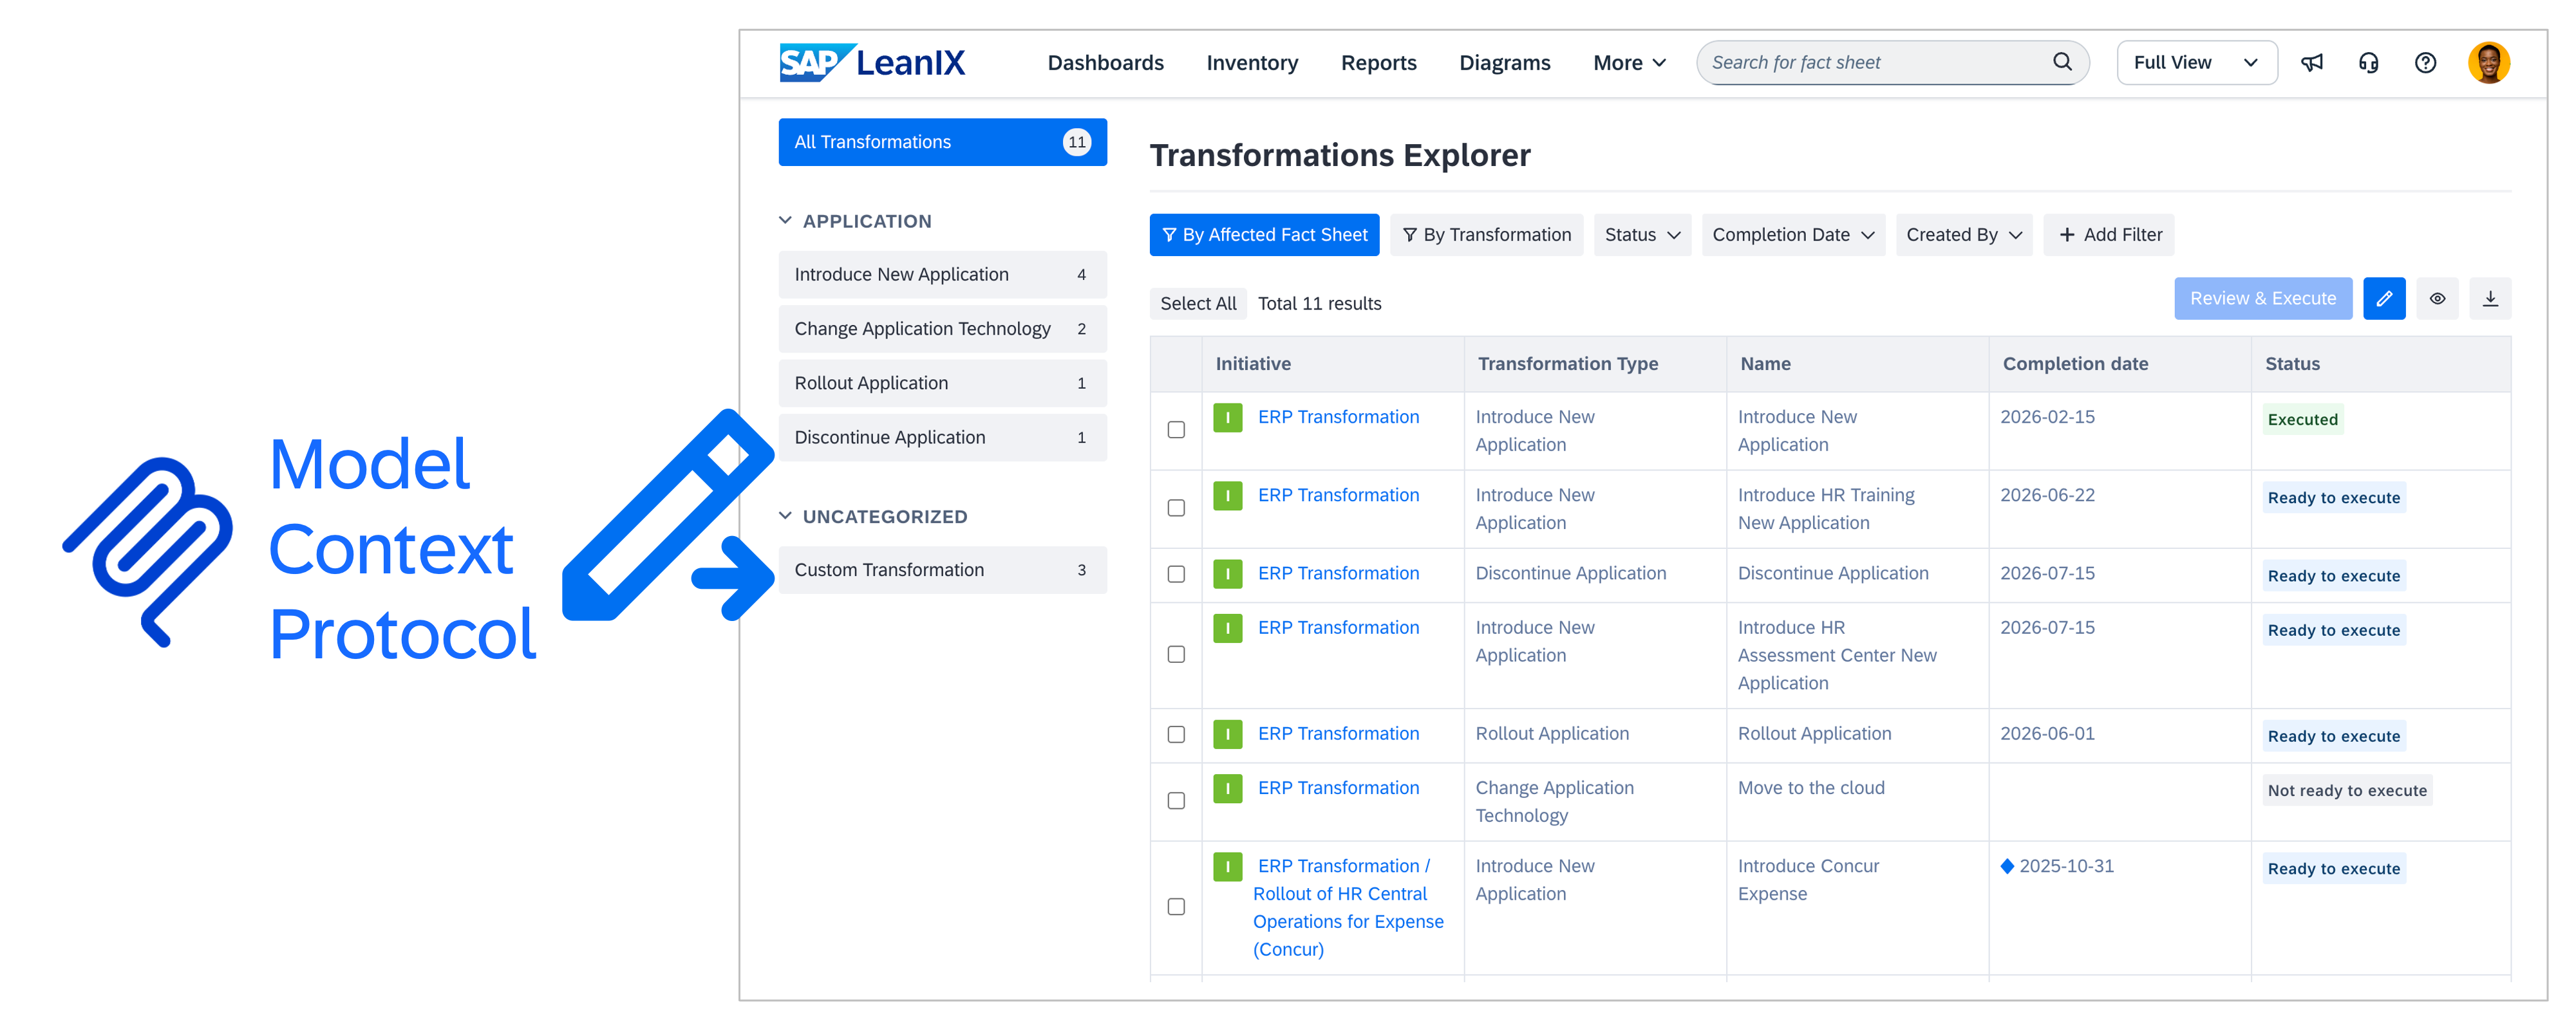Open the More navigation menu

(x=1629, y=63)
